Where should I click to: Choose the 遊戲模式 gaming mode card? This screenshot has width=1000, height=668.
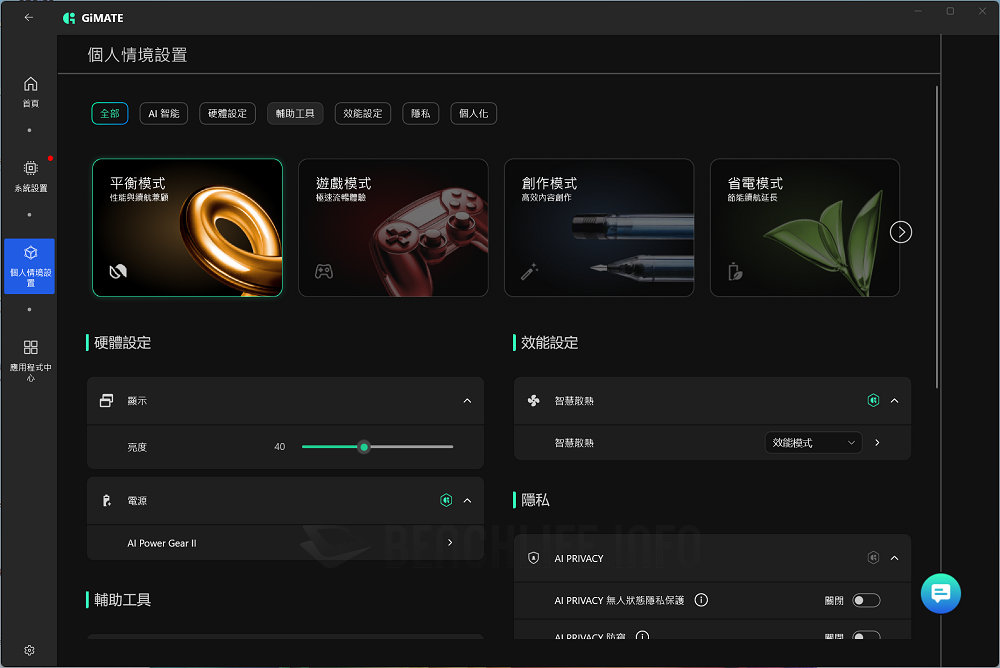click(393, 227)
